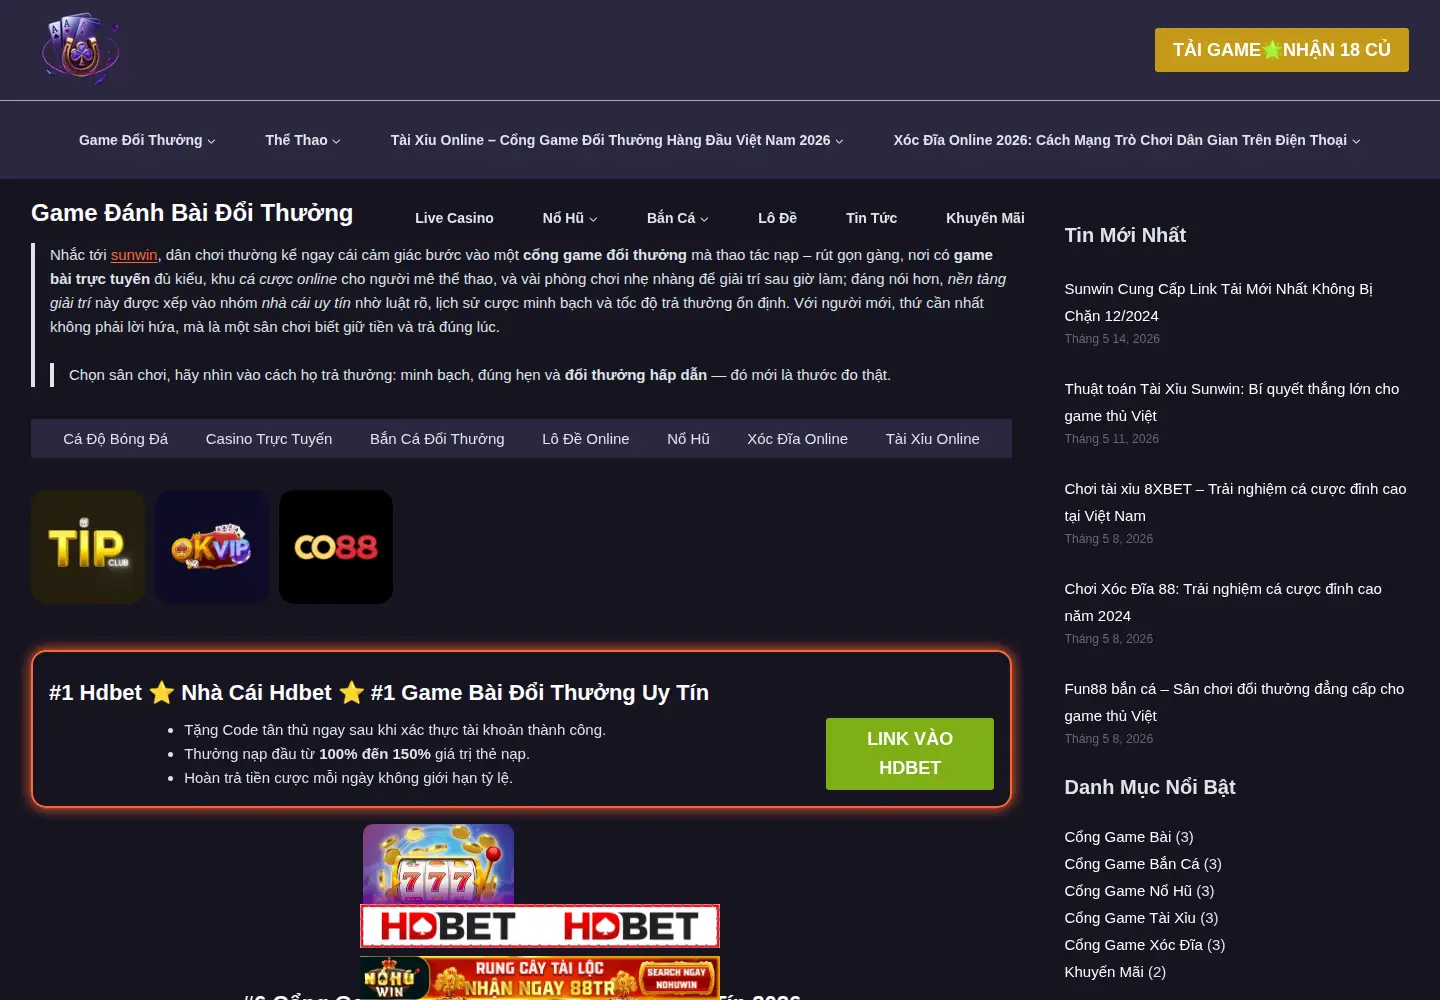1440x1000 pixels.
Task: Open the Chơi tài xỉu 8XBET article
Action: coord(1235,502)
